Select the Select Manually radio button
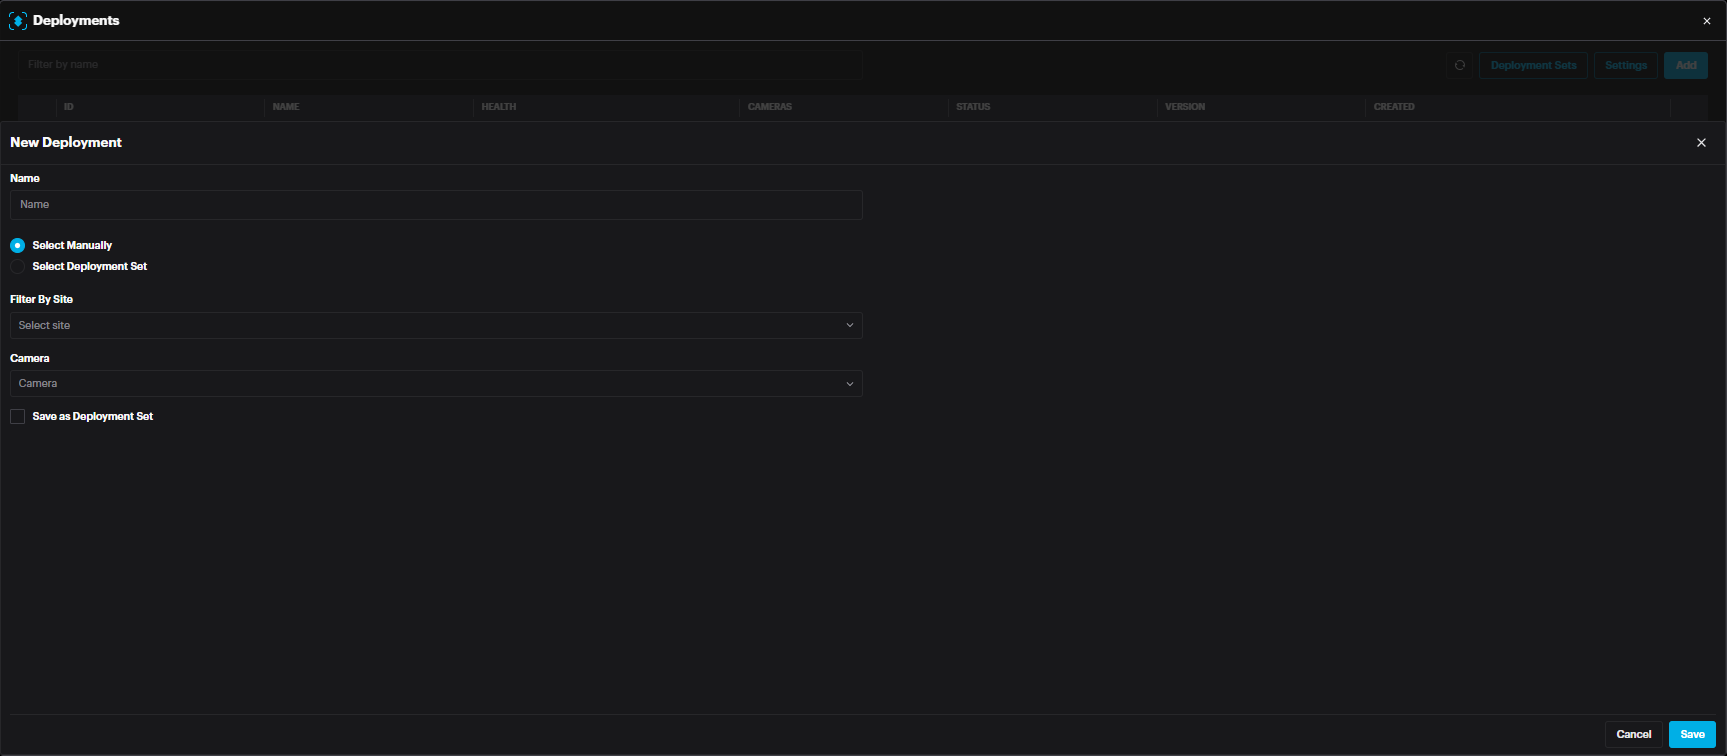 [x=18, y=245]
